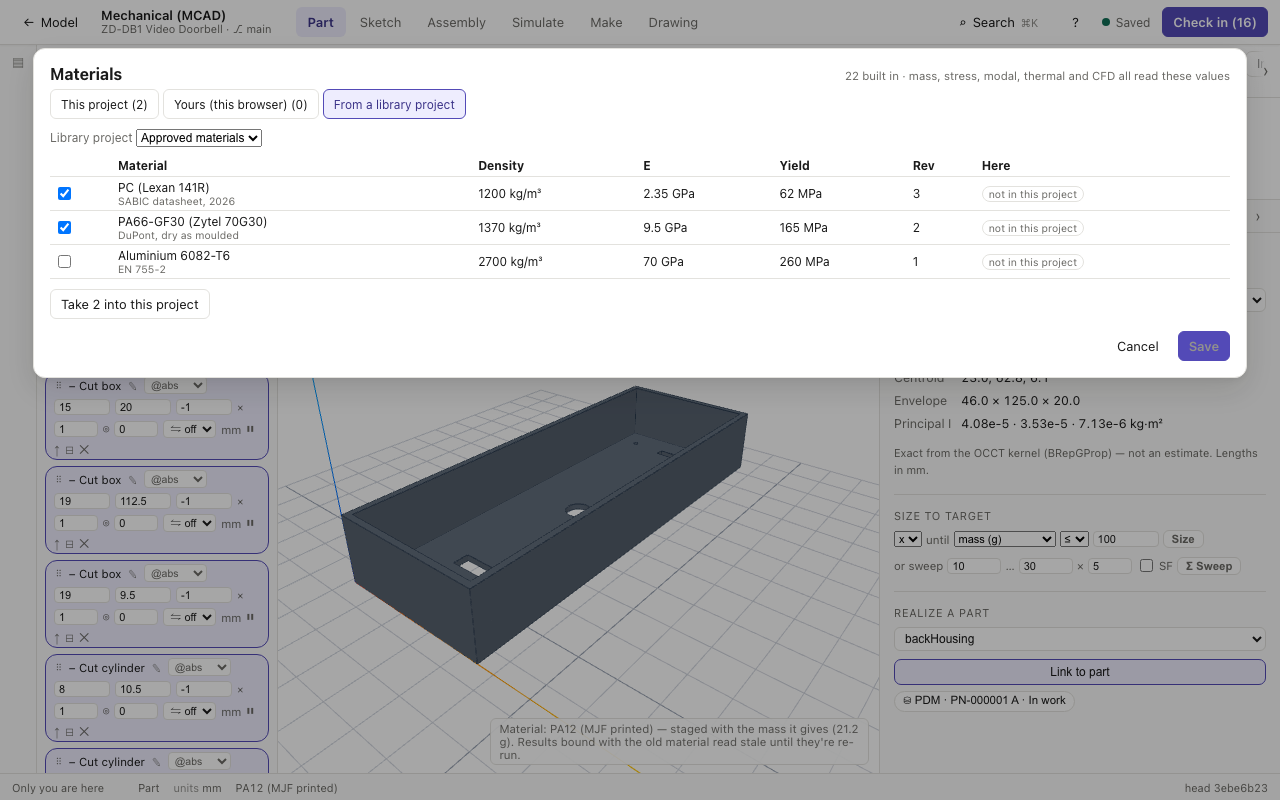Viewport: 1280px width, 800px height.
Task: Uncheck the PA66-GF30 (Zytel 70G30) checkbox
Action: coord(64,227)
